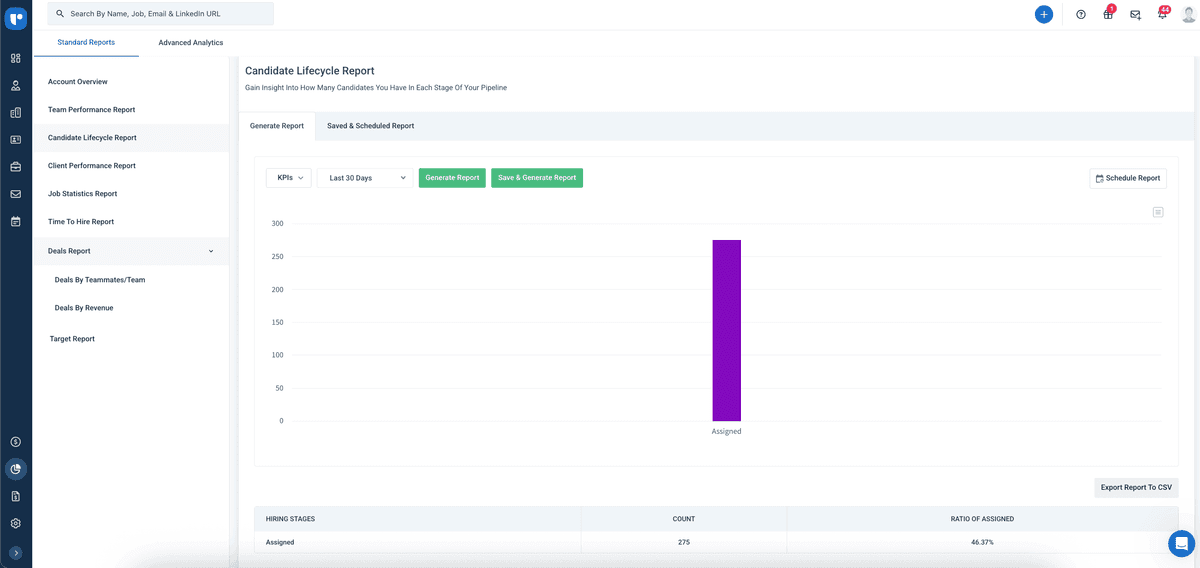
Task: Click the purple Assigned bar in chart
Action: coord(727,330)
